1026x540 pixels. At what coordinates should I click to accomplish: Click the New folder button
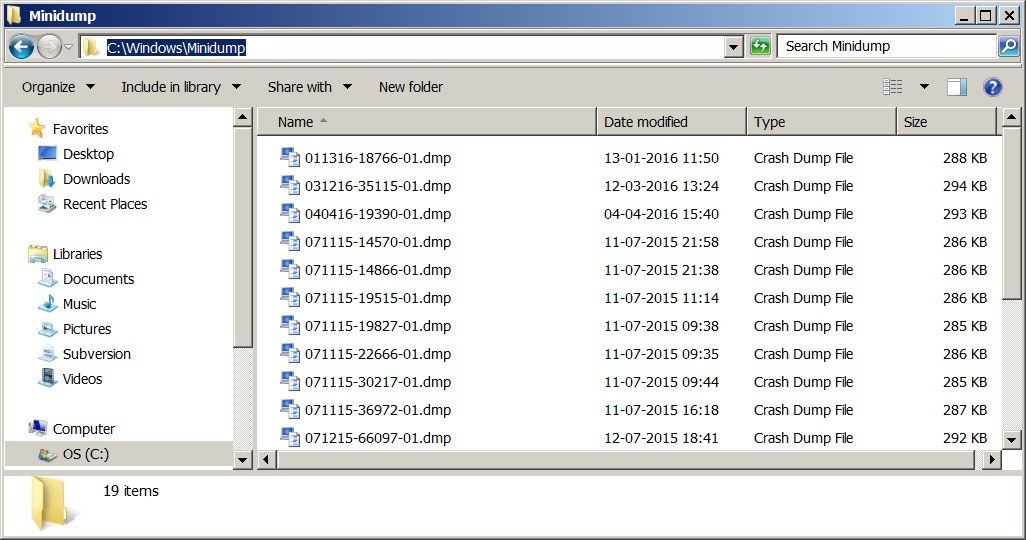410,87
